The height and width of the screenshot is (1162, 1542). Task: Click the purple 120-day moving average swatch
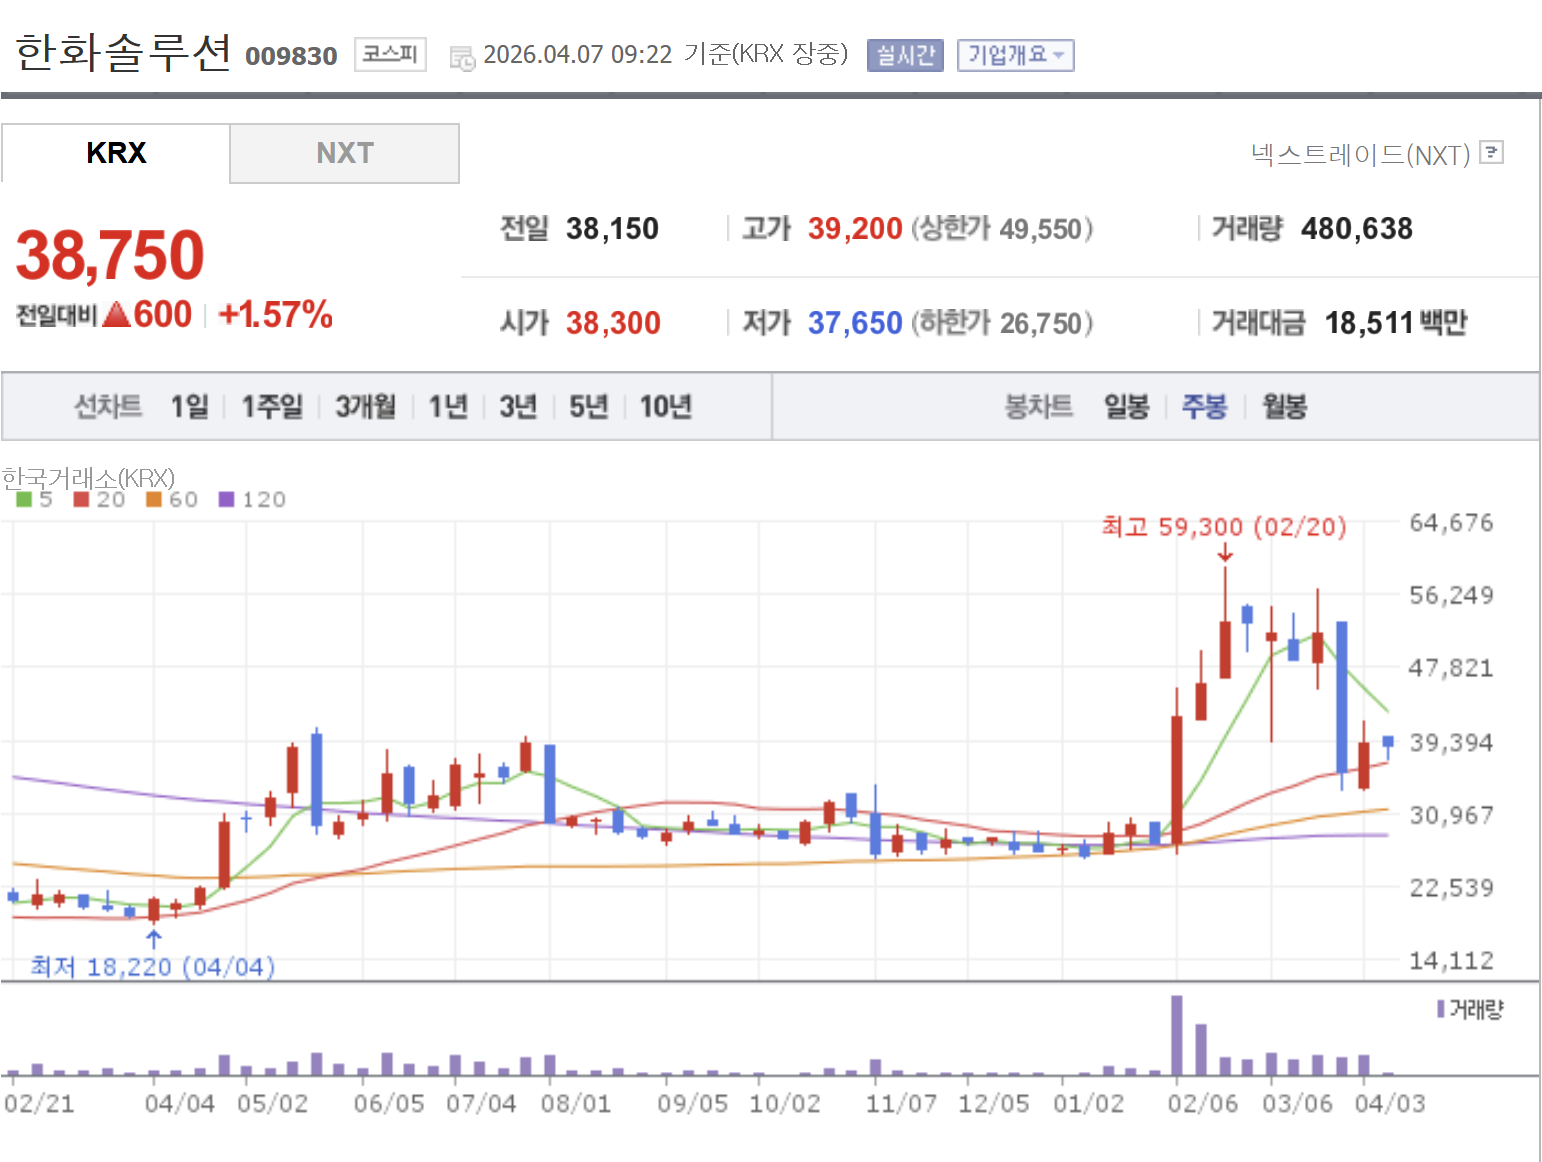click(x=227, y=499)
